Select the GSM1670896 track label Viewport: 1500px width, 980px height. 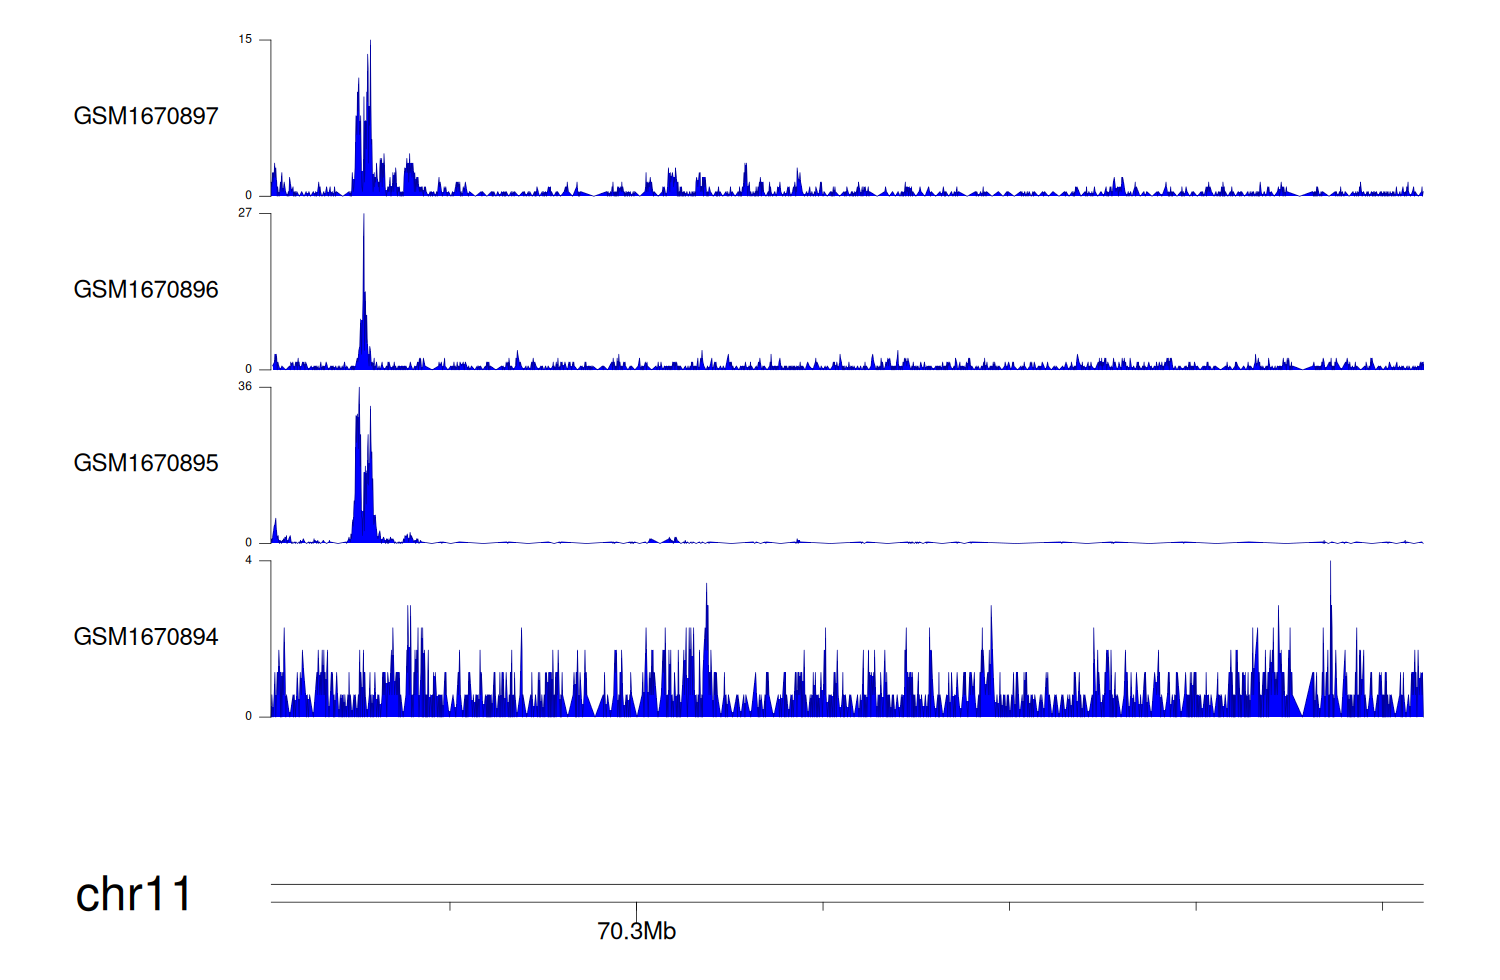146,290
